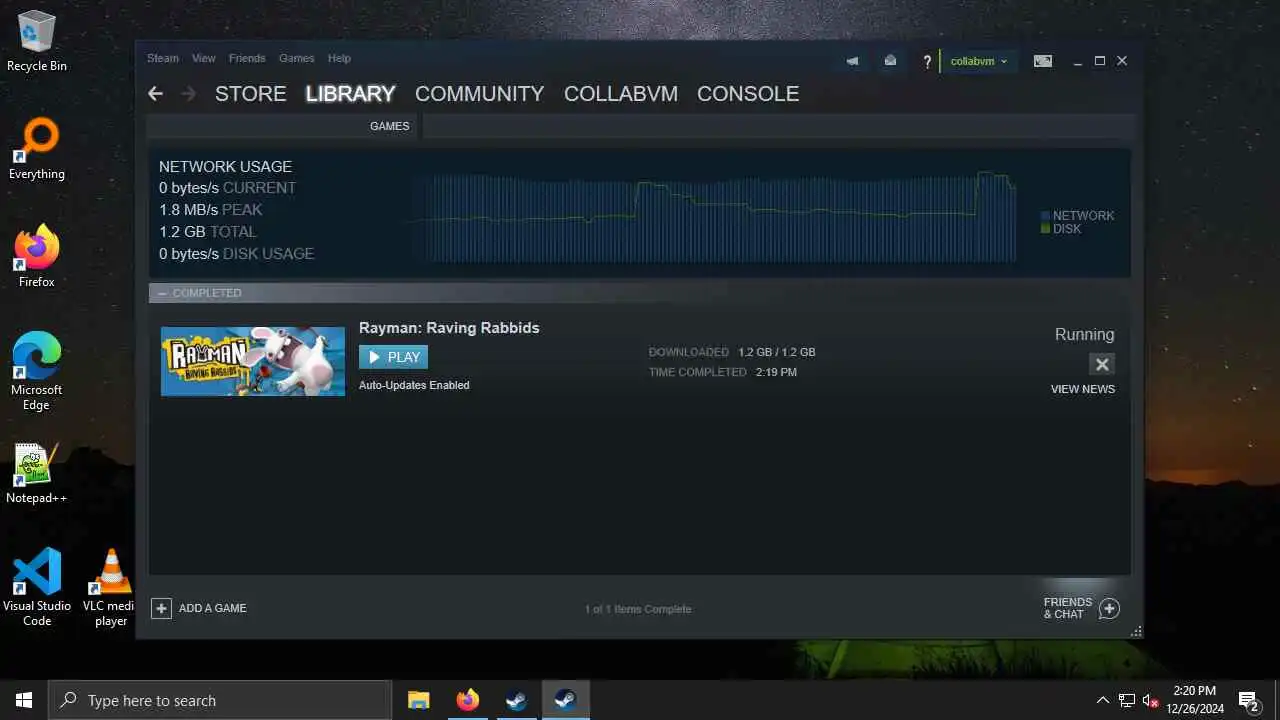Open the Friends menu

pos(247,58)
